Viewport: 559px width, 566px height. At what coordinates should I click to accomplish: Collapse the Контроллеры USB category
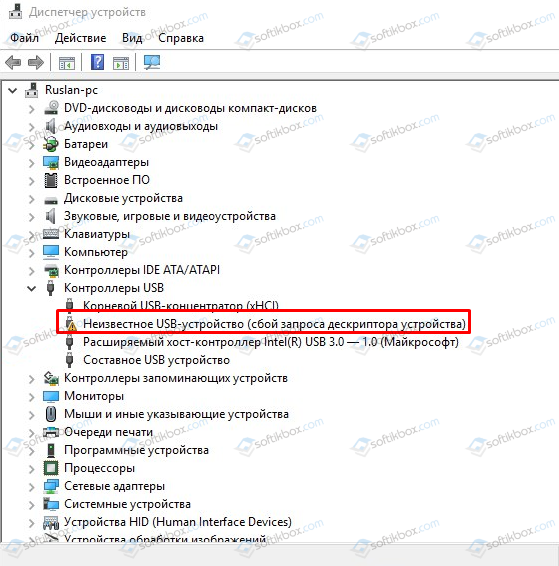tap(32, 288)
